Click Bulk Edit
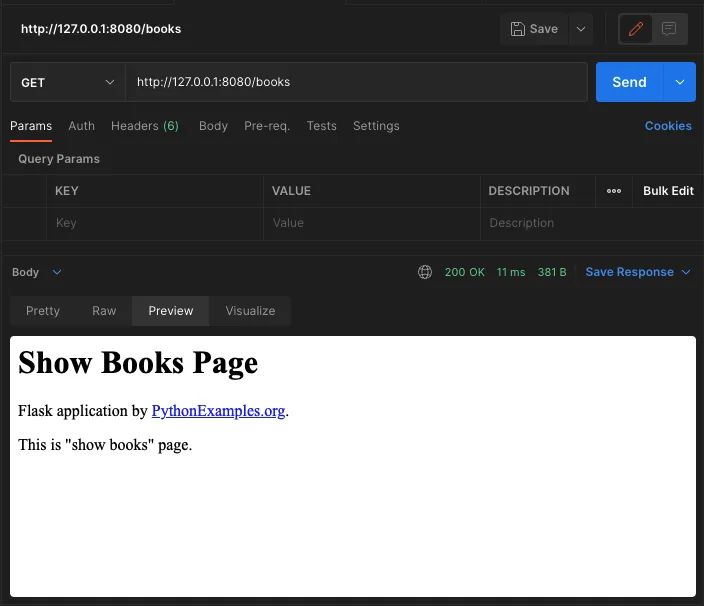 click(668, 191)
